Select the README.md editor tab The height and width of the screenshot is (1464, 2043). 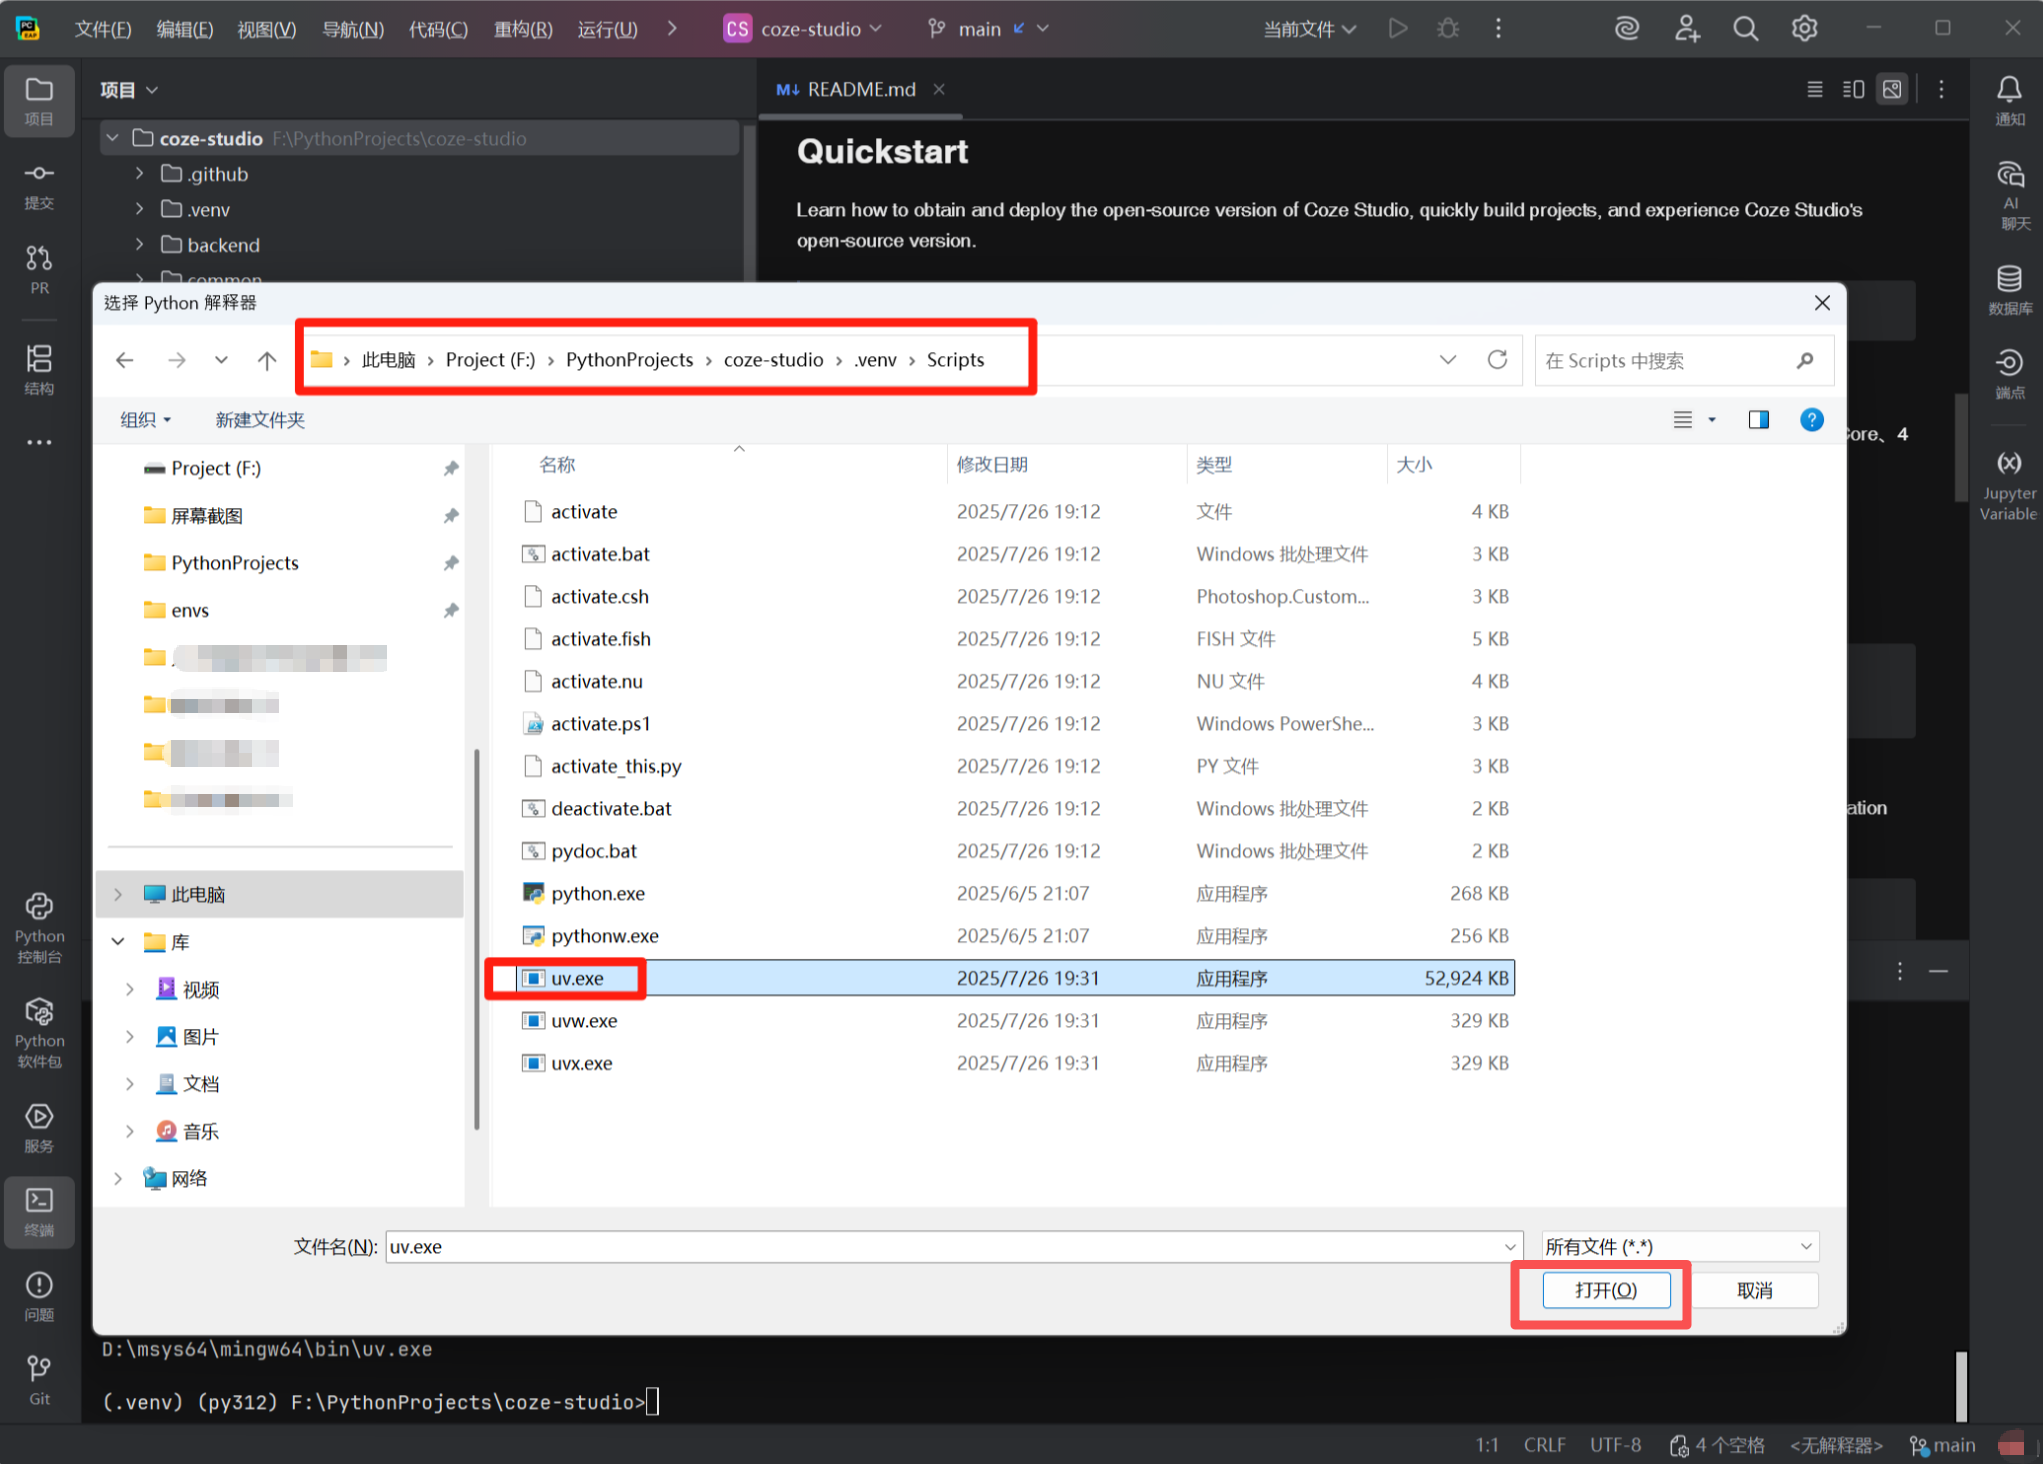pyautogui.click(x=859, y=89)
